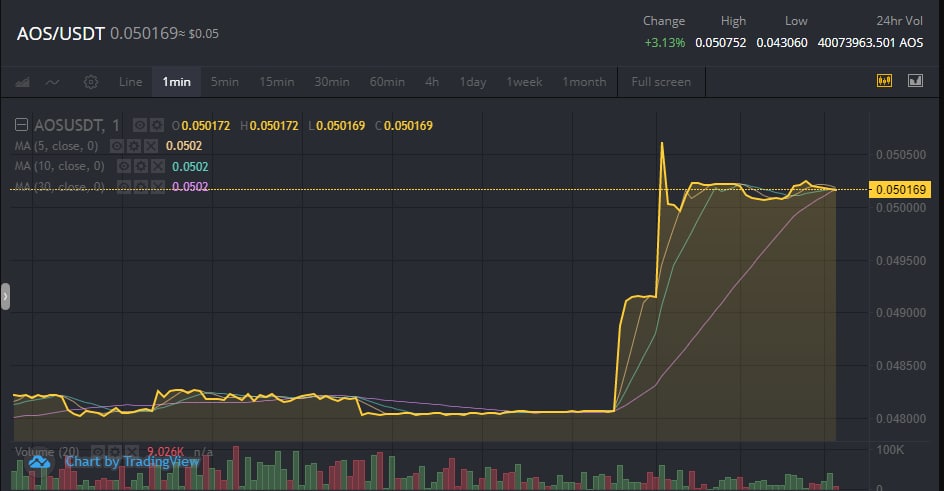Image resolution: width=944 pixels, height=491 pixels.
Task: Click the 24hr Low value 0.043060
Action: click(782, 43)
